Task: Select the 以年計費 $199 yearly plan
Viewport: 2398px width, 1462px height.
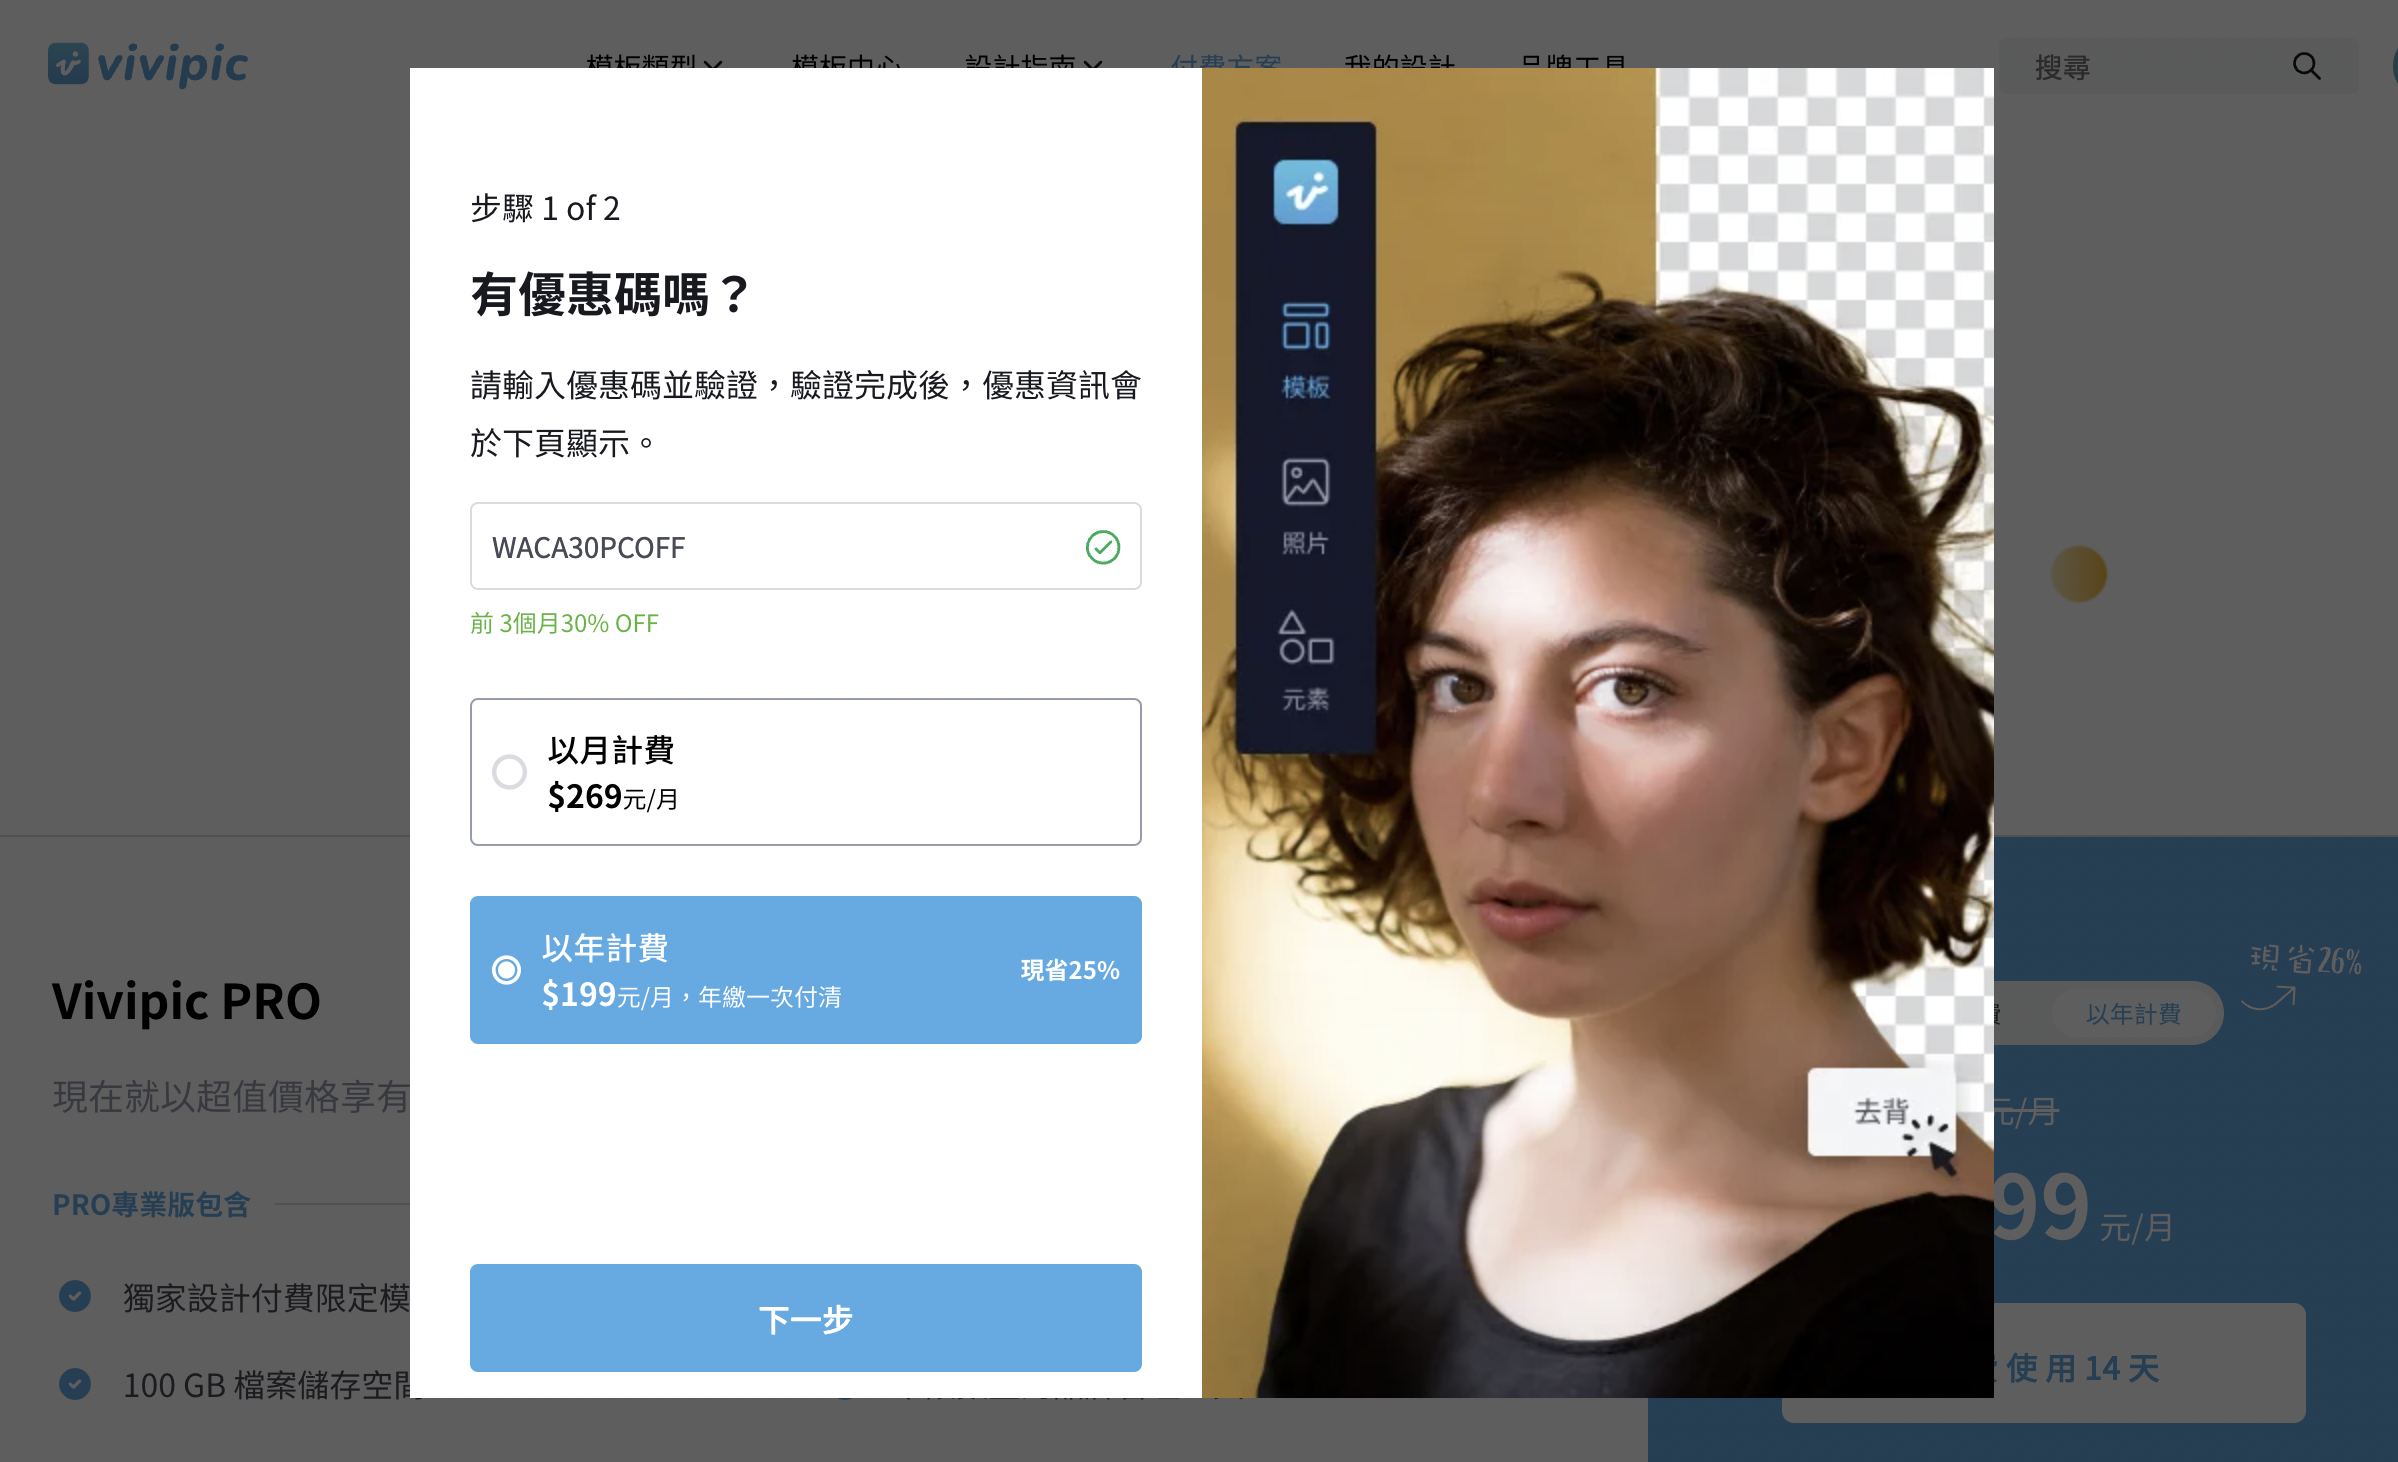Action: 805,970
